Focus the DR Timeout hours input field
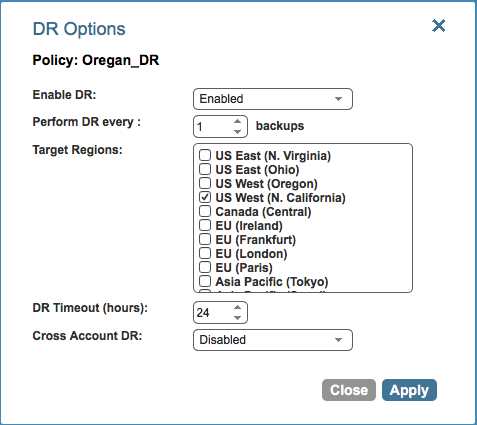Image resolution: width=477 pixels, height=425 pixels. (x=213, y=313)
